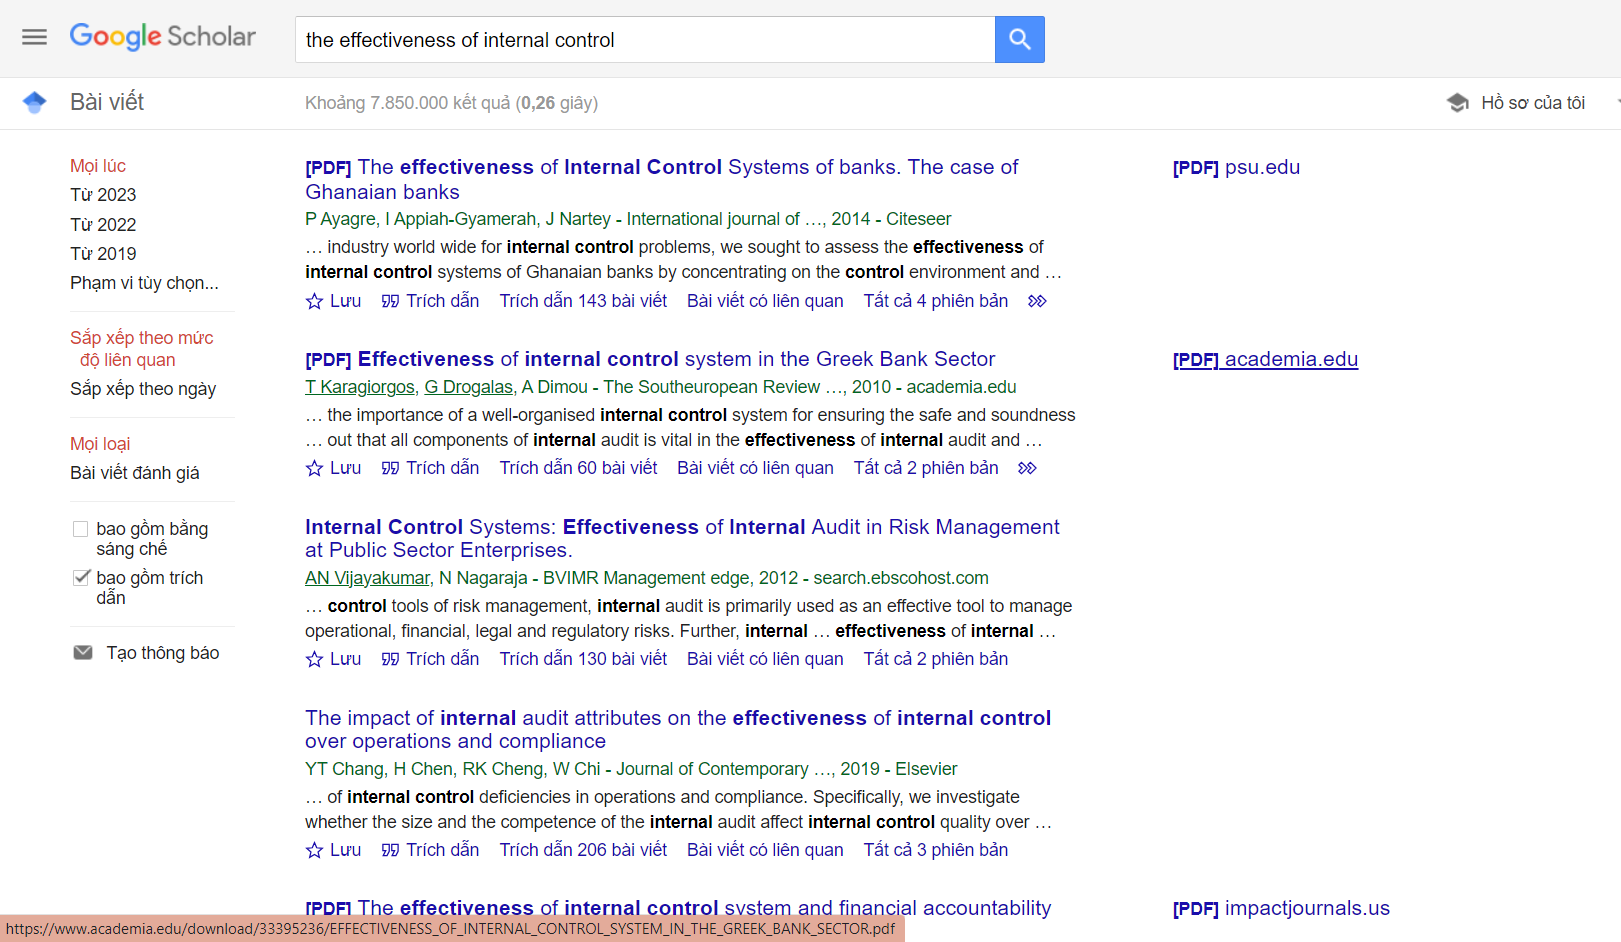The height and width of the screenshot is (942, 1621).
Task: Click Tạo thông báo alert link
Action: pos(163,653)
